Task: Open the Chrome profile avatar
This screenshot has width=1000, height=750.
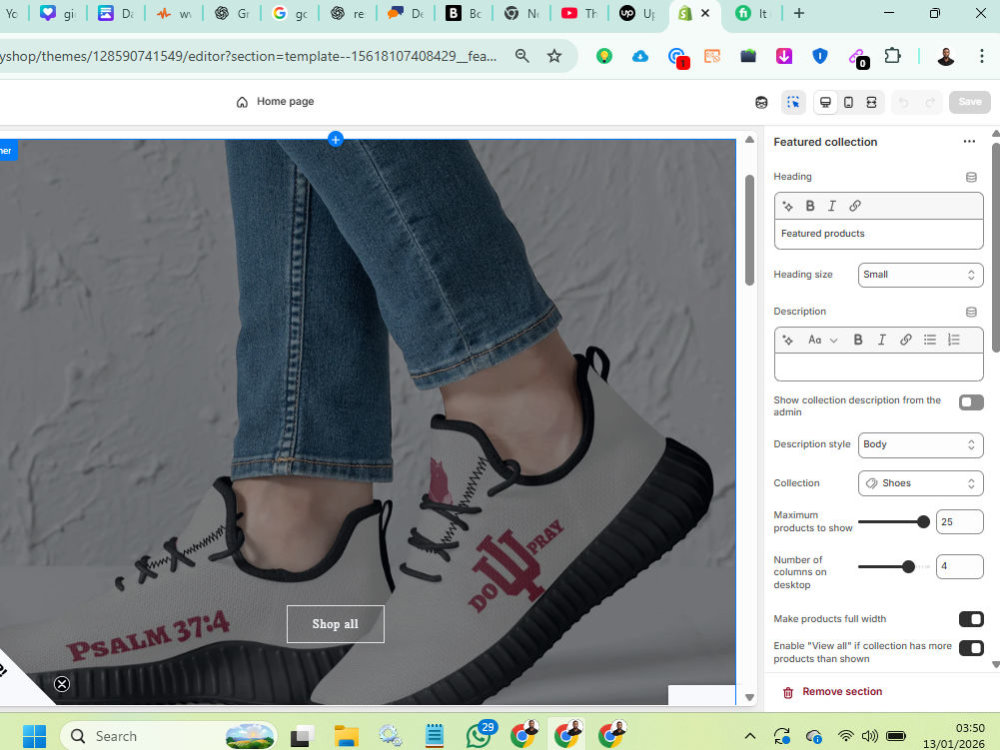Action: click(x=946, y=57)
